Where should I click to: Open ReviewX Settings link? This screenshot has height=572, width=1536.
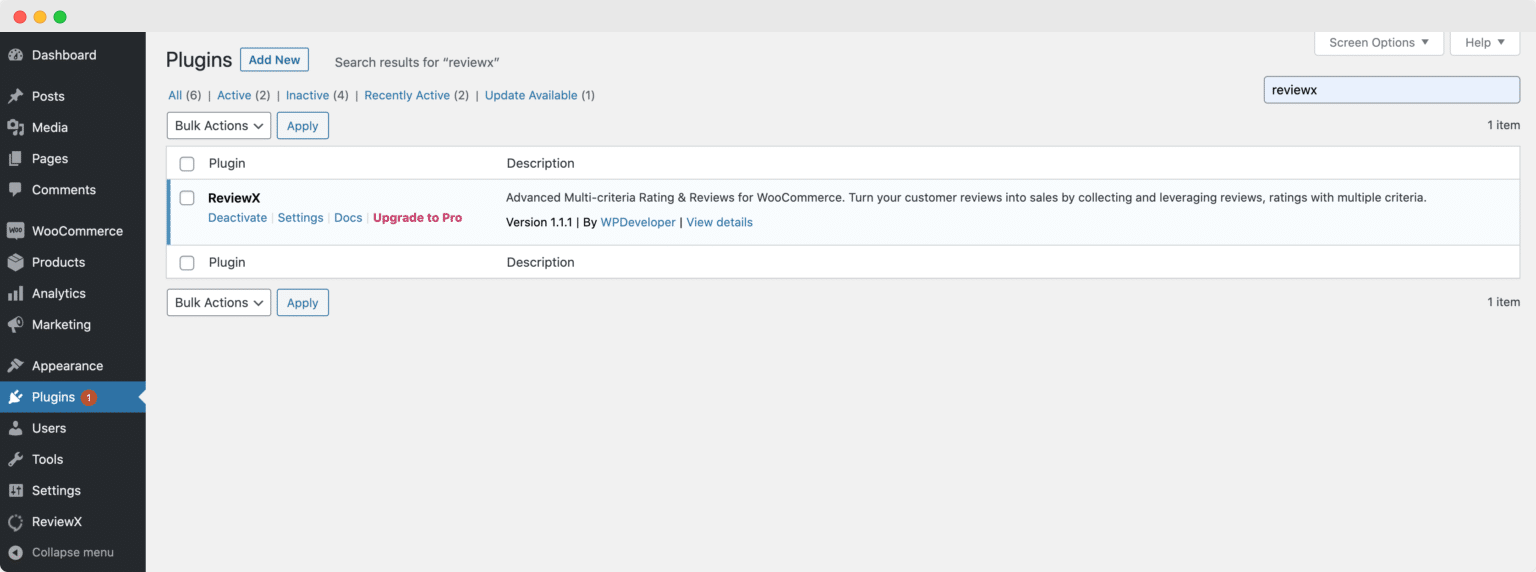[x=300, y=217]
